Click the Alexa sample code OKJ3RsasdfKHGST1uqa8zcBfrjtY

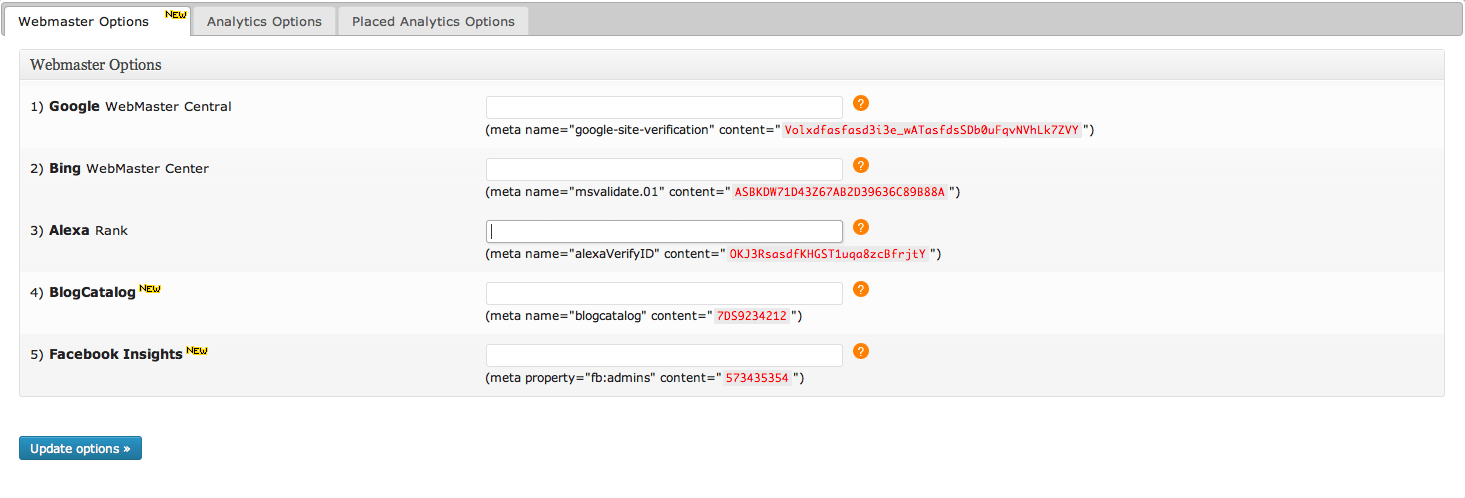pos(828,254)
